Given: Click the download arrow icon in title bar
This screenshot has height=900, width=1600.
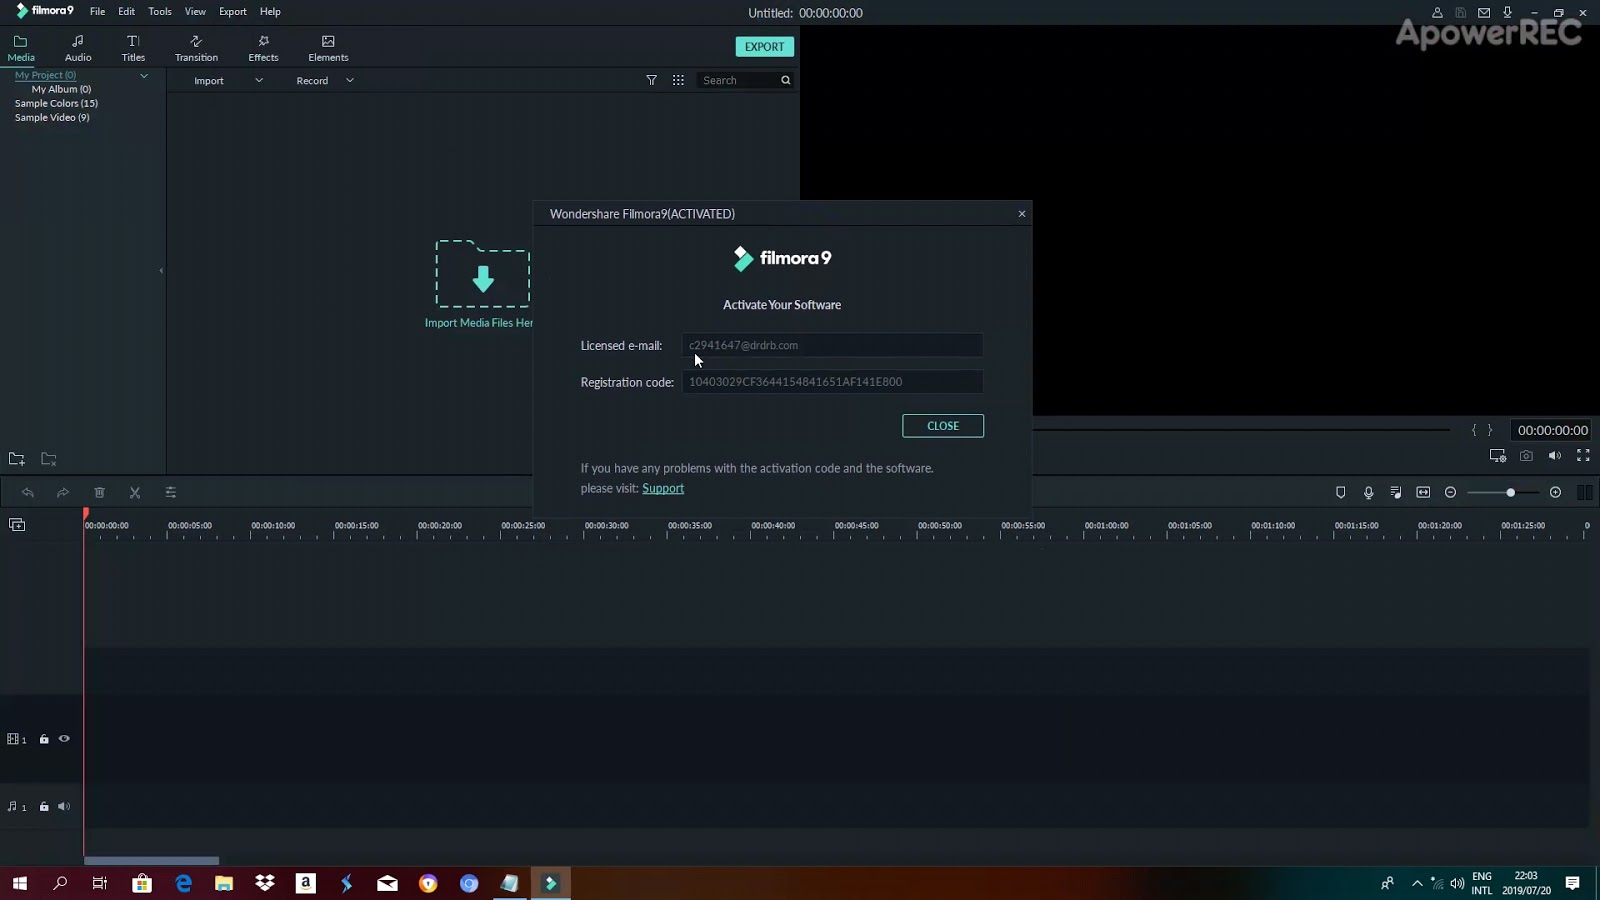Looking at the screenshot, I should point(1508,13).
